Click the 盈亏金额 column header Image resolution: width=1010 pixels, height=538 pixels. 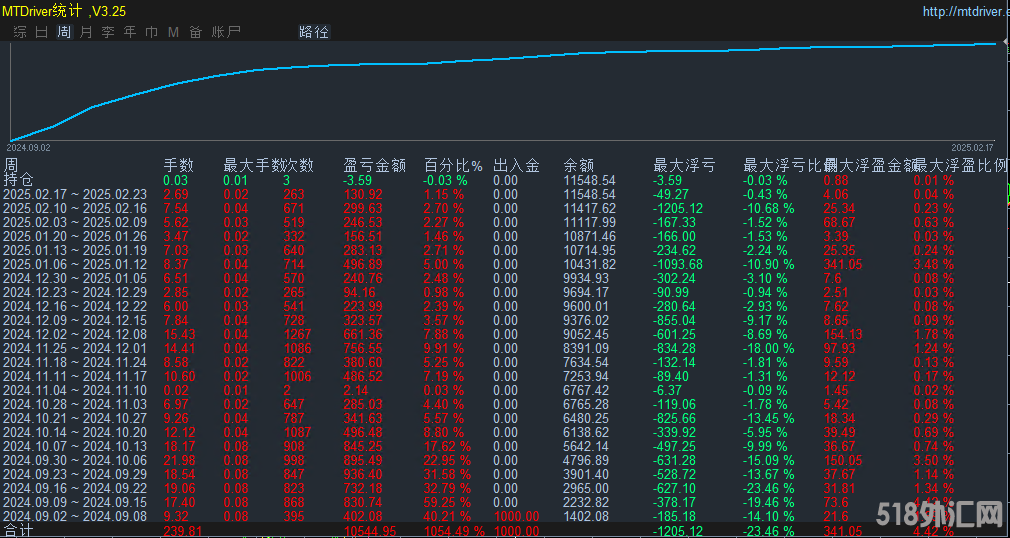pyautogui.click(x=374, y=166)
